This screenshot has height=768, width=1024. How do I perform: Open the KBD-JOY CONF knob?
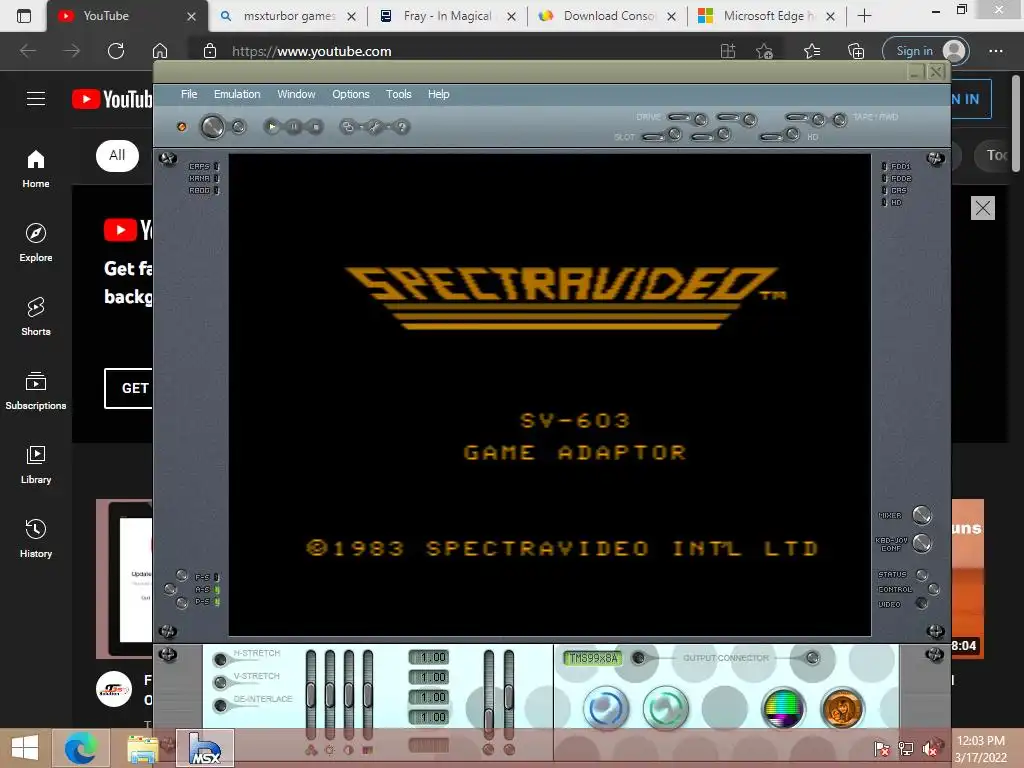(x=921, y=543)
